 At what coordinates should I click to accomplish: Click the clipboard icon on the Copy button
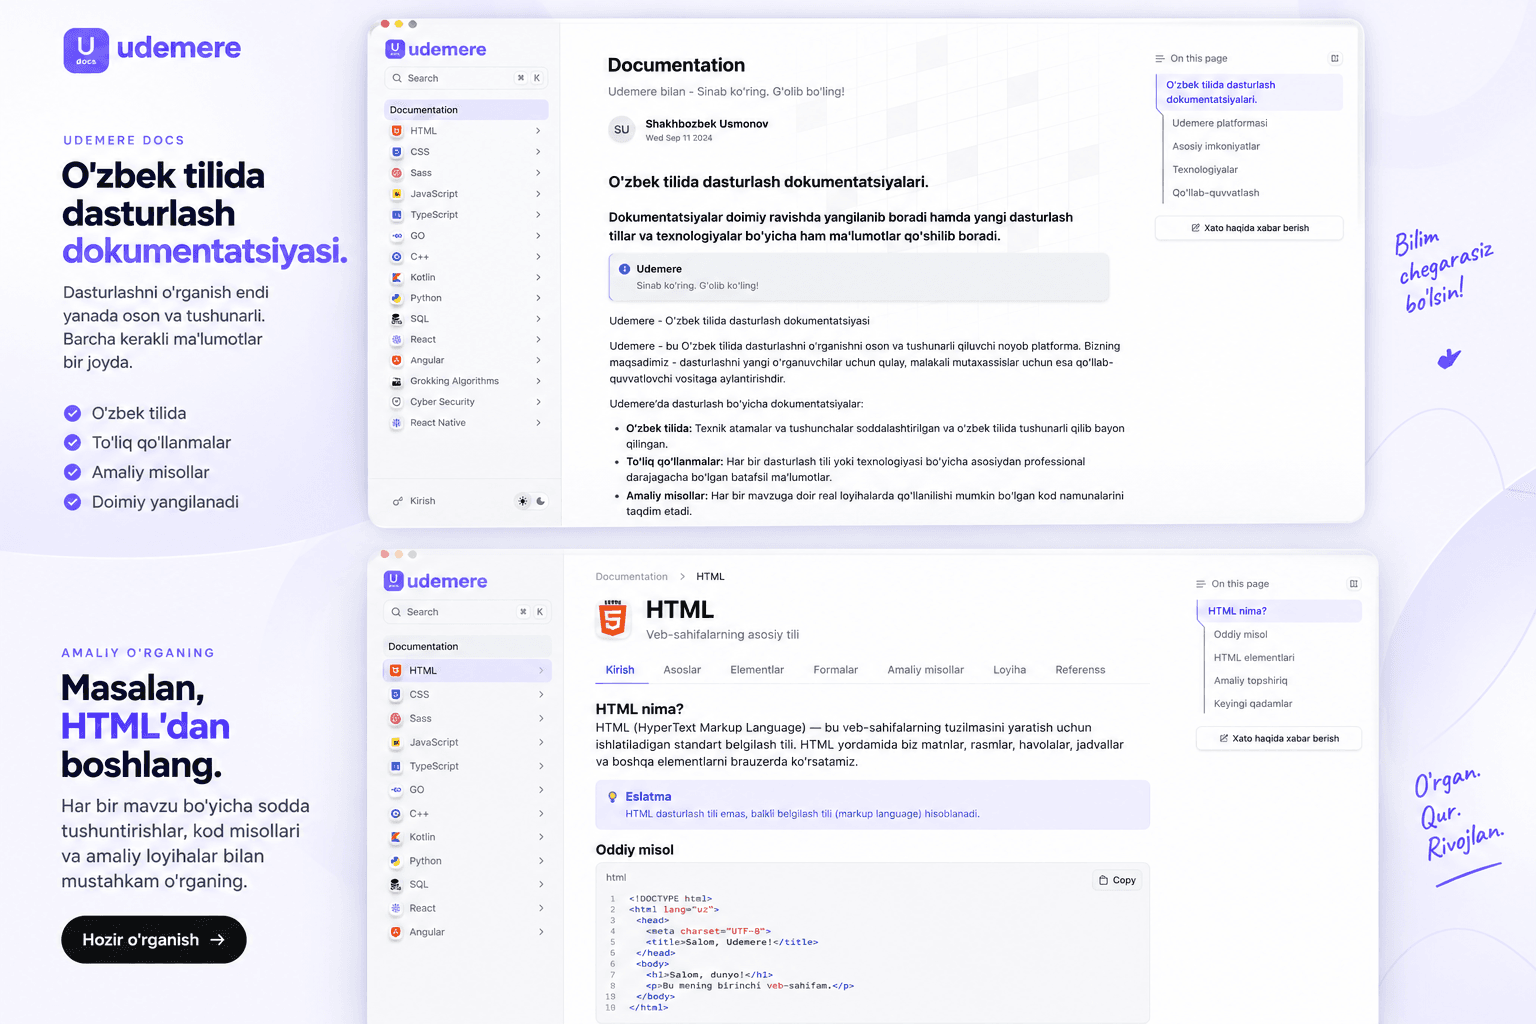coord(1103,880)
